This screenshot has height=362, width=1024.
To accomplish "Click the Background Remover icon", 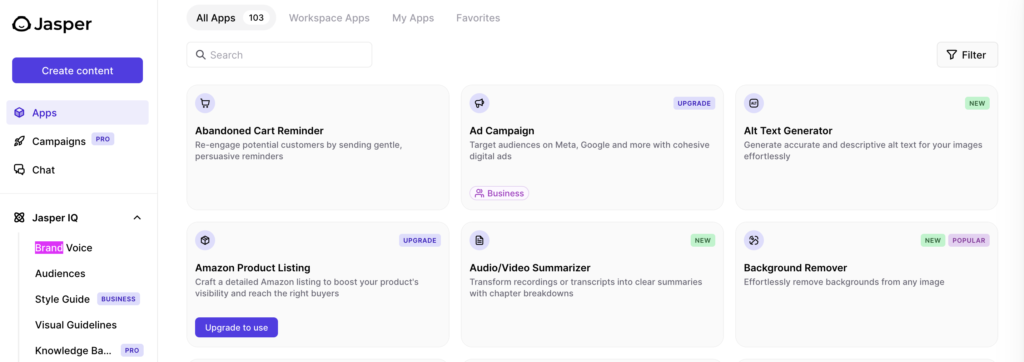I will 754,240.
